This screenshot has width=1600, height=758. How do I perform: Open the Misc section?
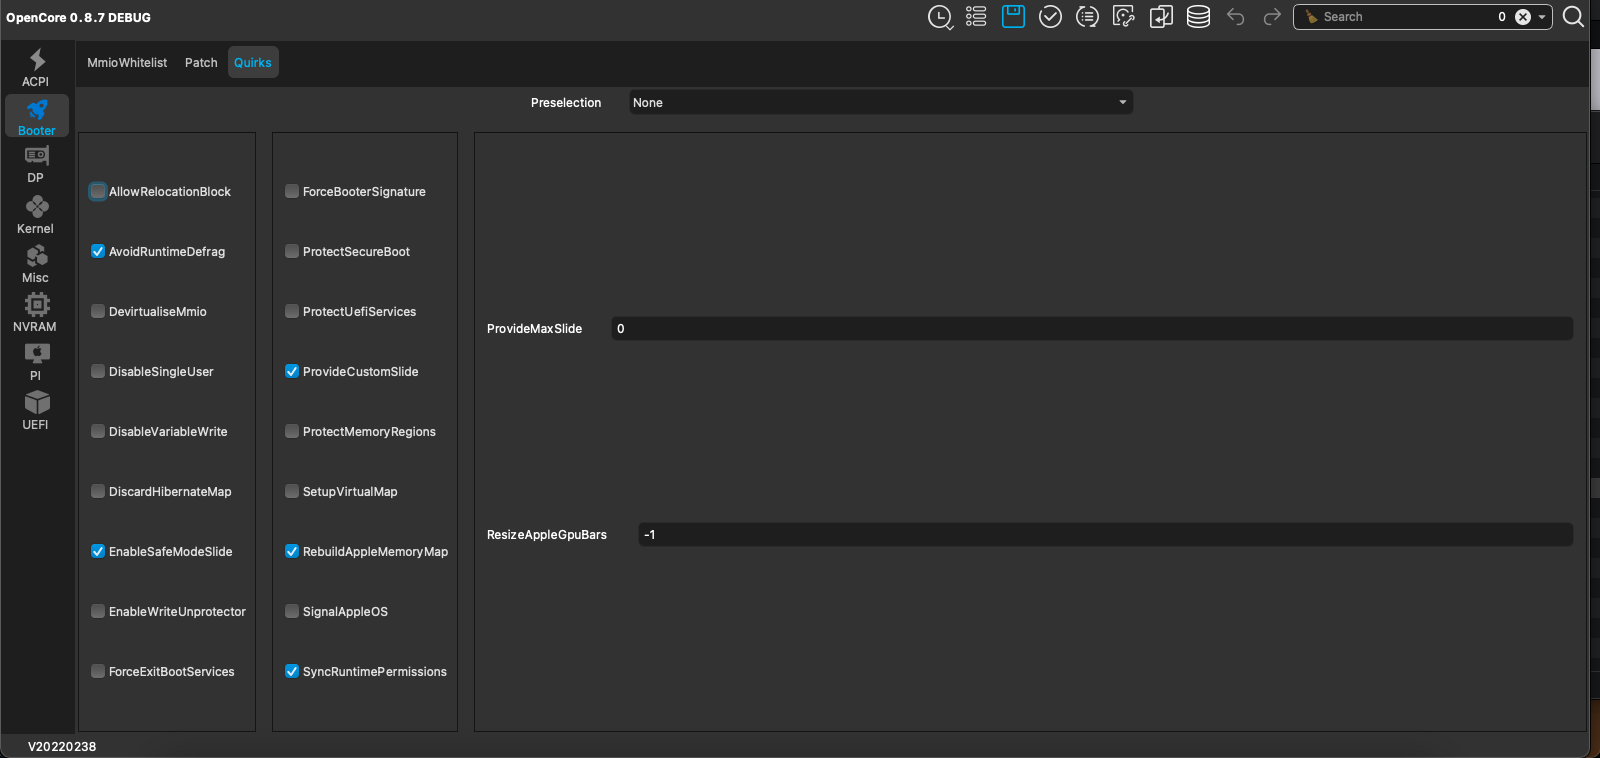pos(36,263)
